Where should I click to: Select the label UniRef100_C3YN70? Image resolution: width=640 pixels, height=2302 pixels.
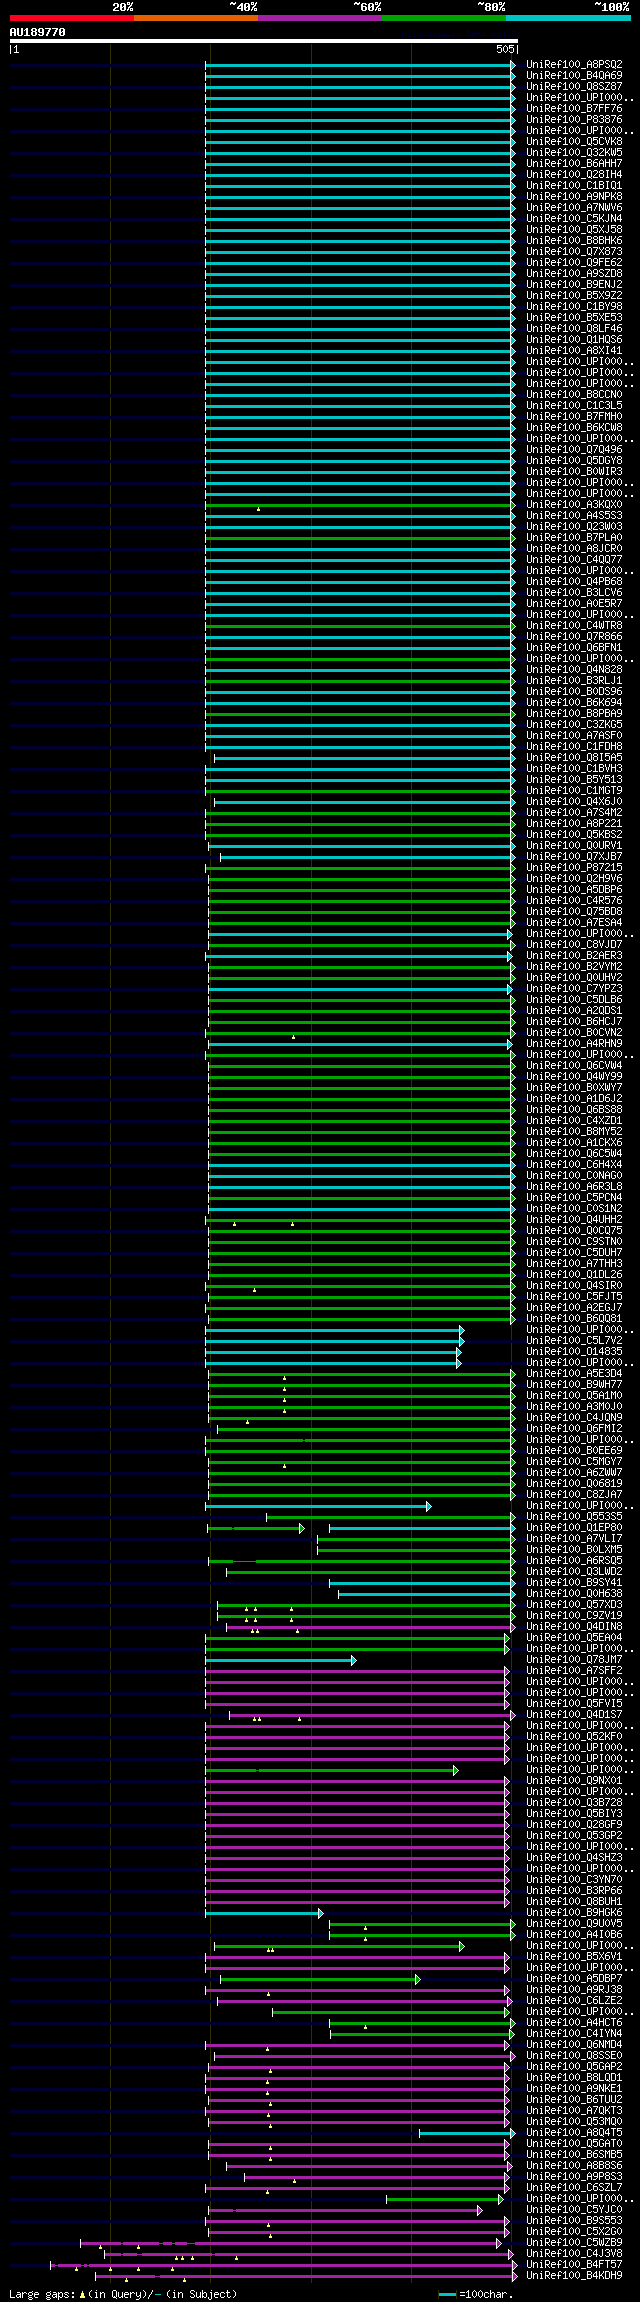tap(574, 1880)
